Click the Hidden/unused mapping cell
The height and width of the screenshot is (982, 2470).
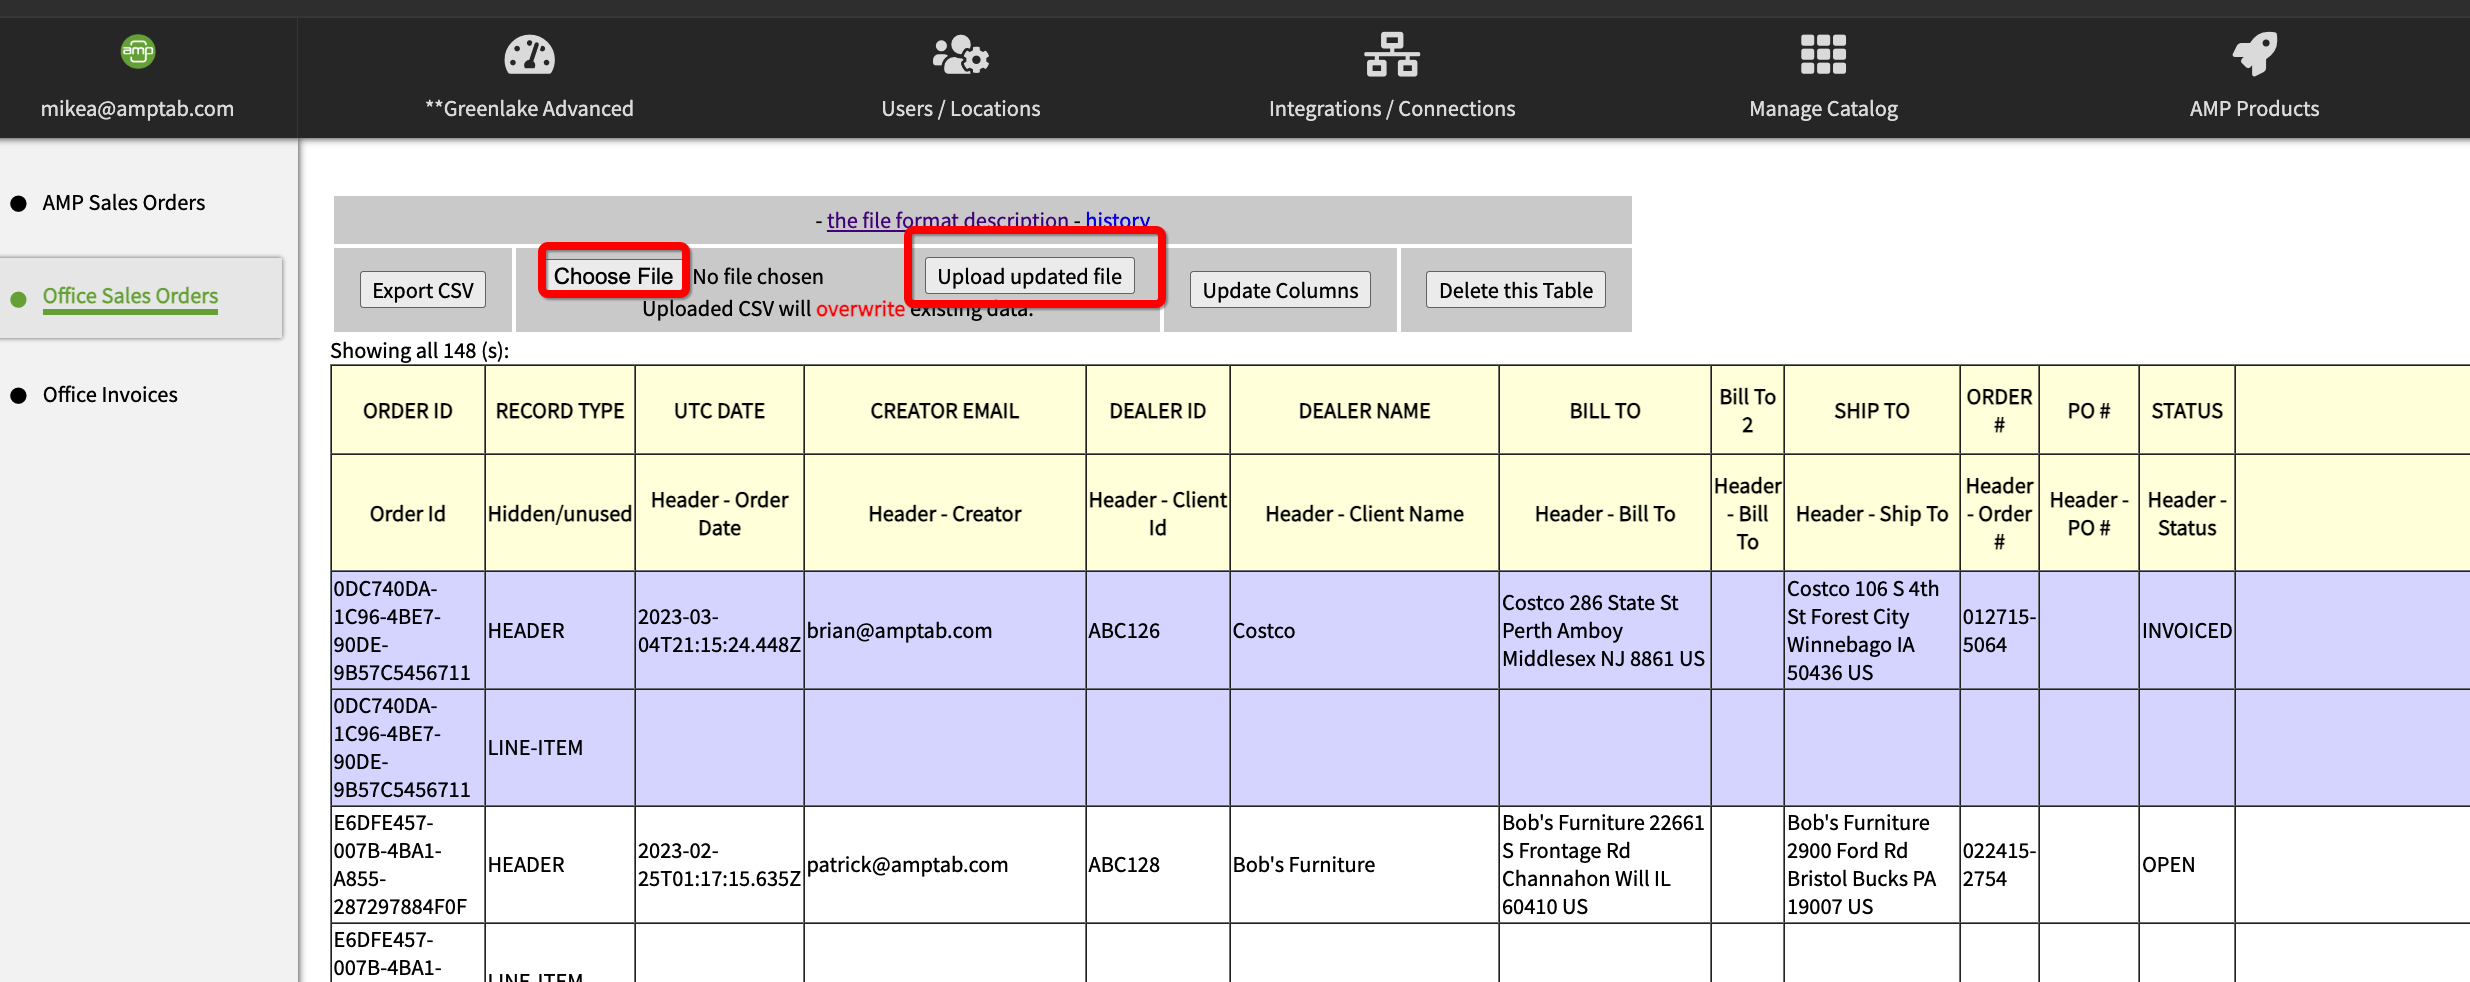coord(560,514)
